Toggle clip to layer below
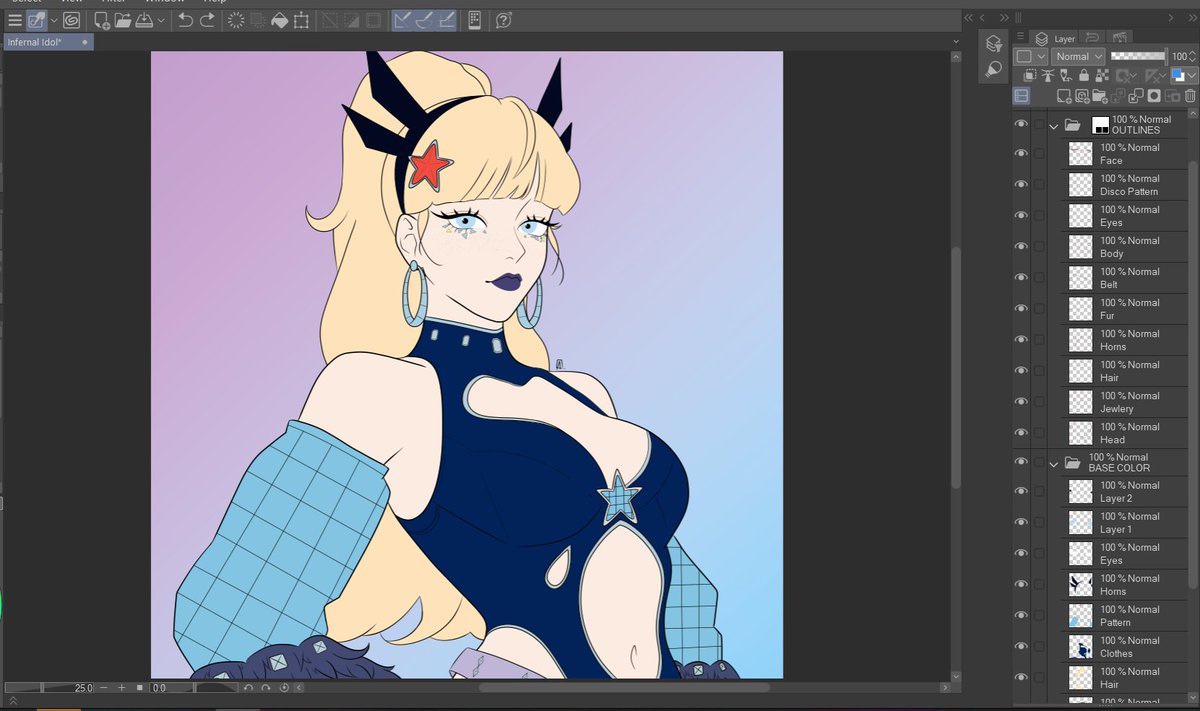This screenshot has width=1200, height=711. click(1030, 75)
